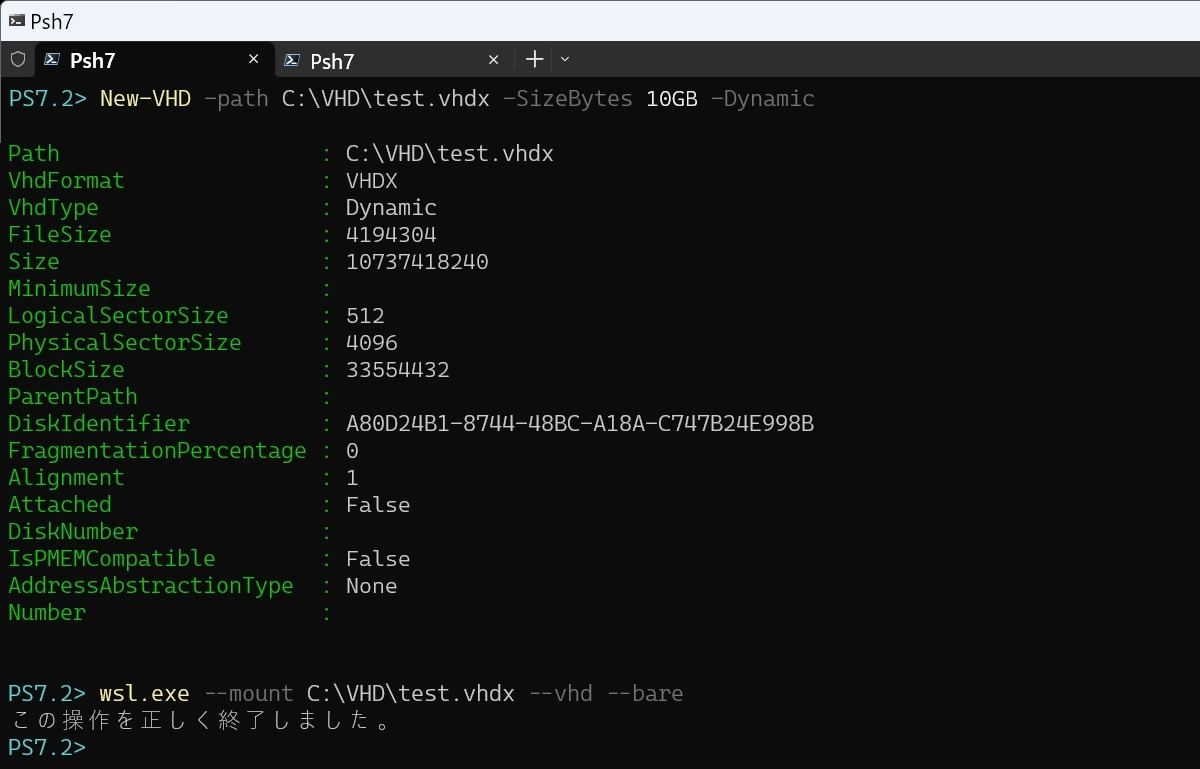Click the FileSize value 4194304

click(391, 234)
